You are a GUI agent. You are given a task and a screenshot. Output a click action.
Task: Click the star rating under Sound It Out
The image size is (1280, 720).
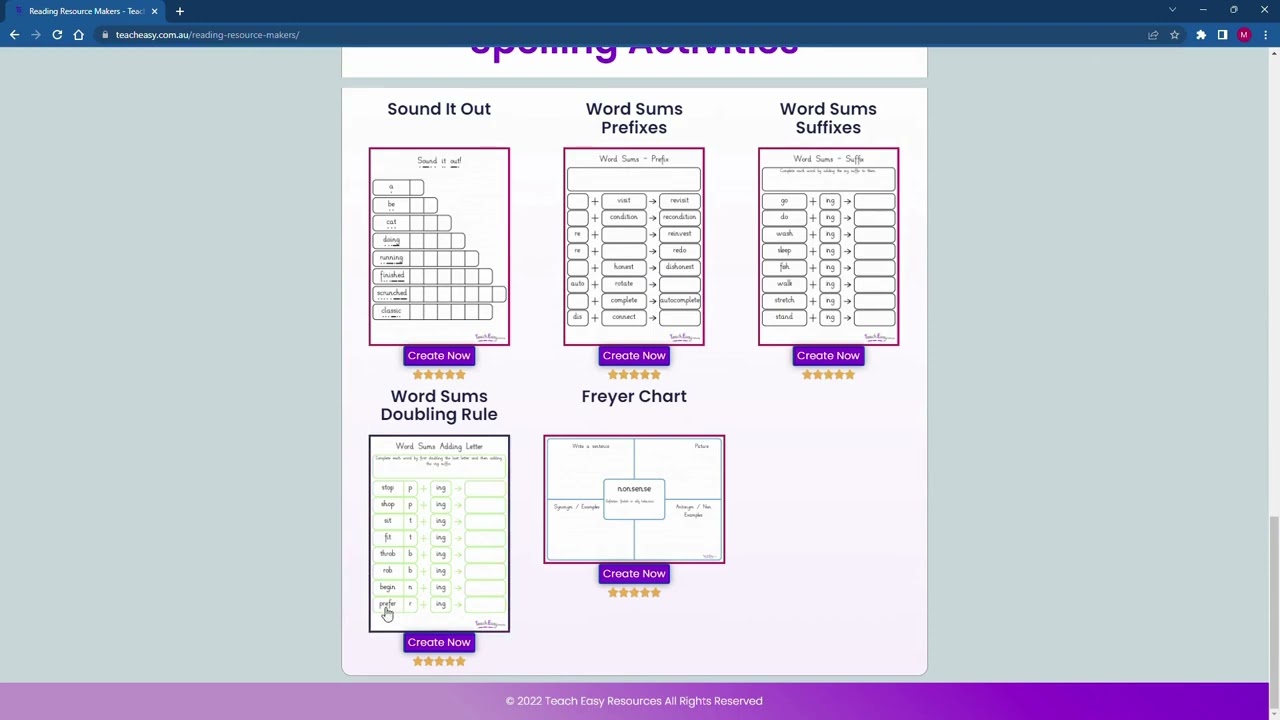[439, 375]
